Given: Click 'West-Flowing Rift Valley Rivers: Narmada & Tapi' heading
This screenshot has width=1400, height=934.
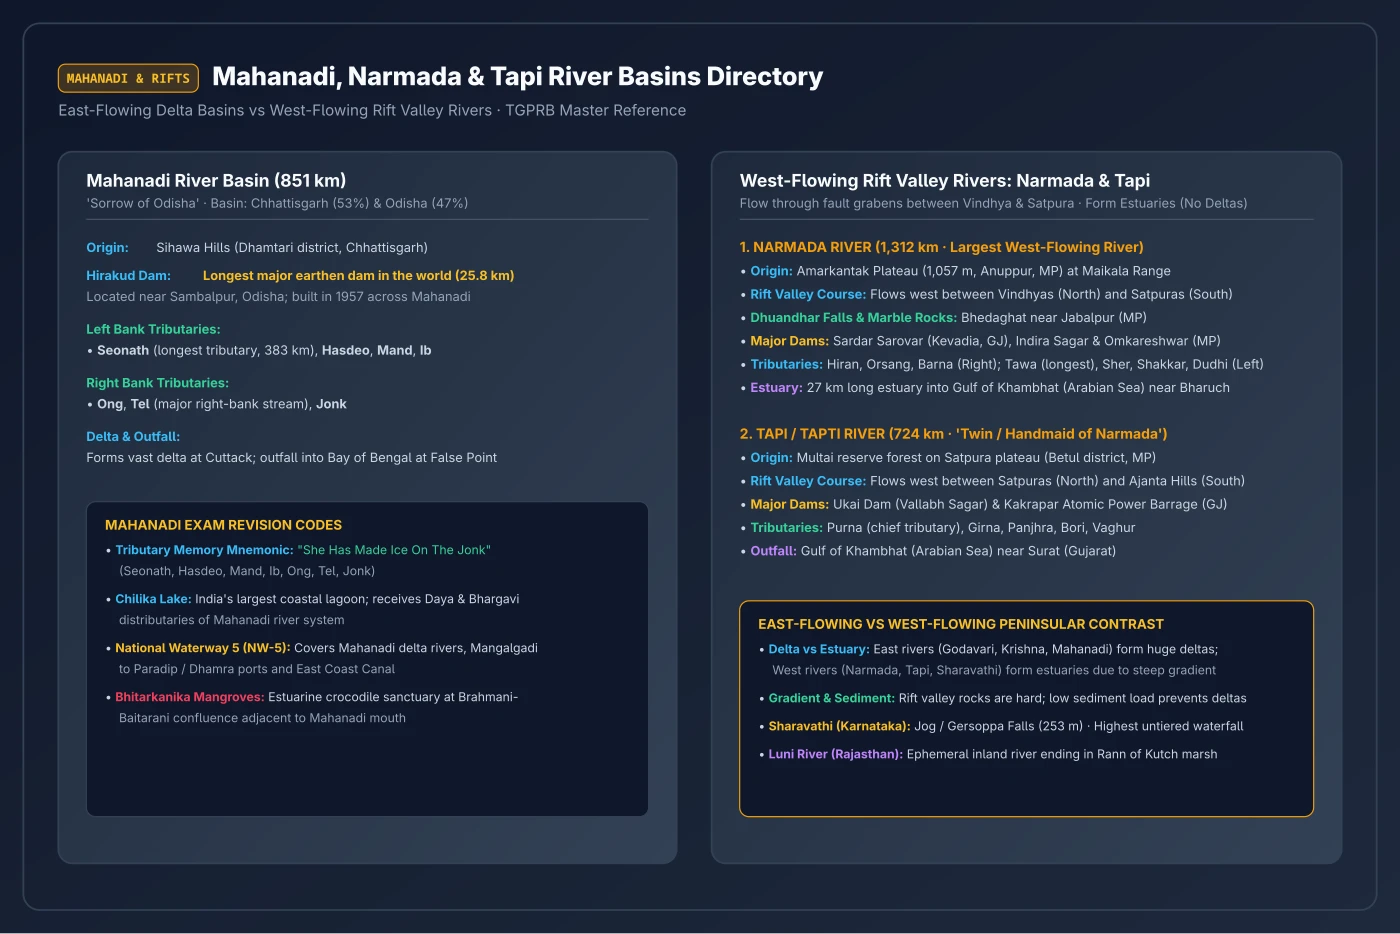Looking at the screenshot, I should (945, 180).
